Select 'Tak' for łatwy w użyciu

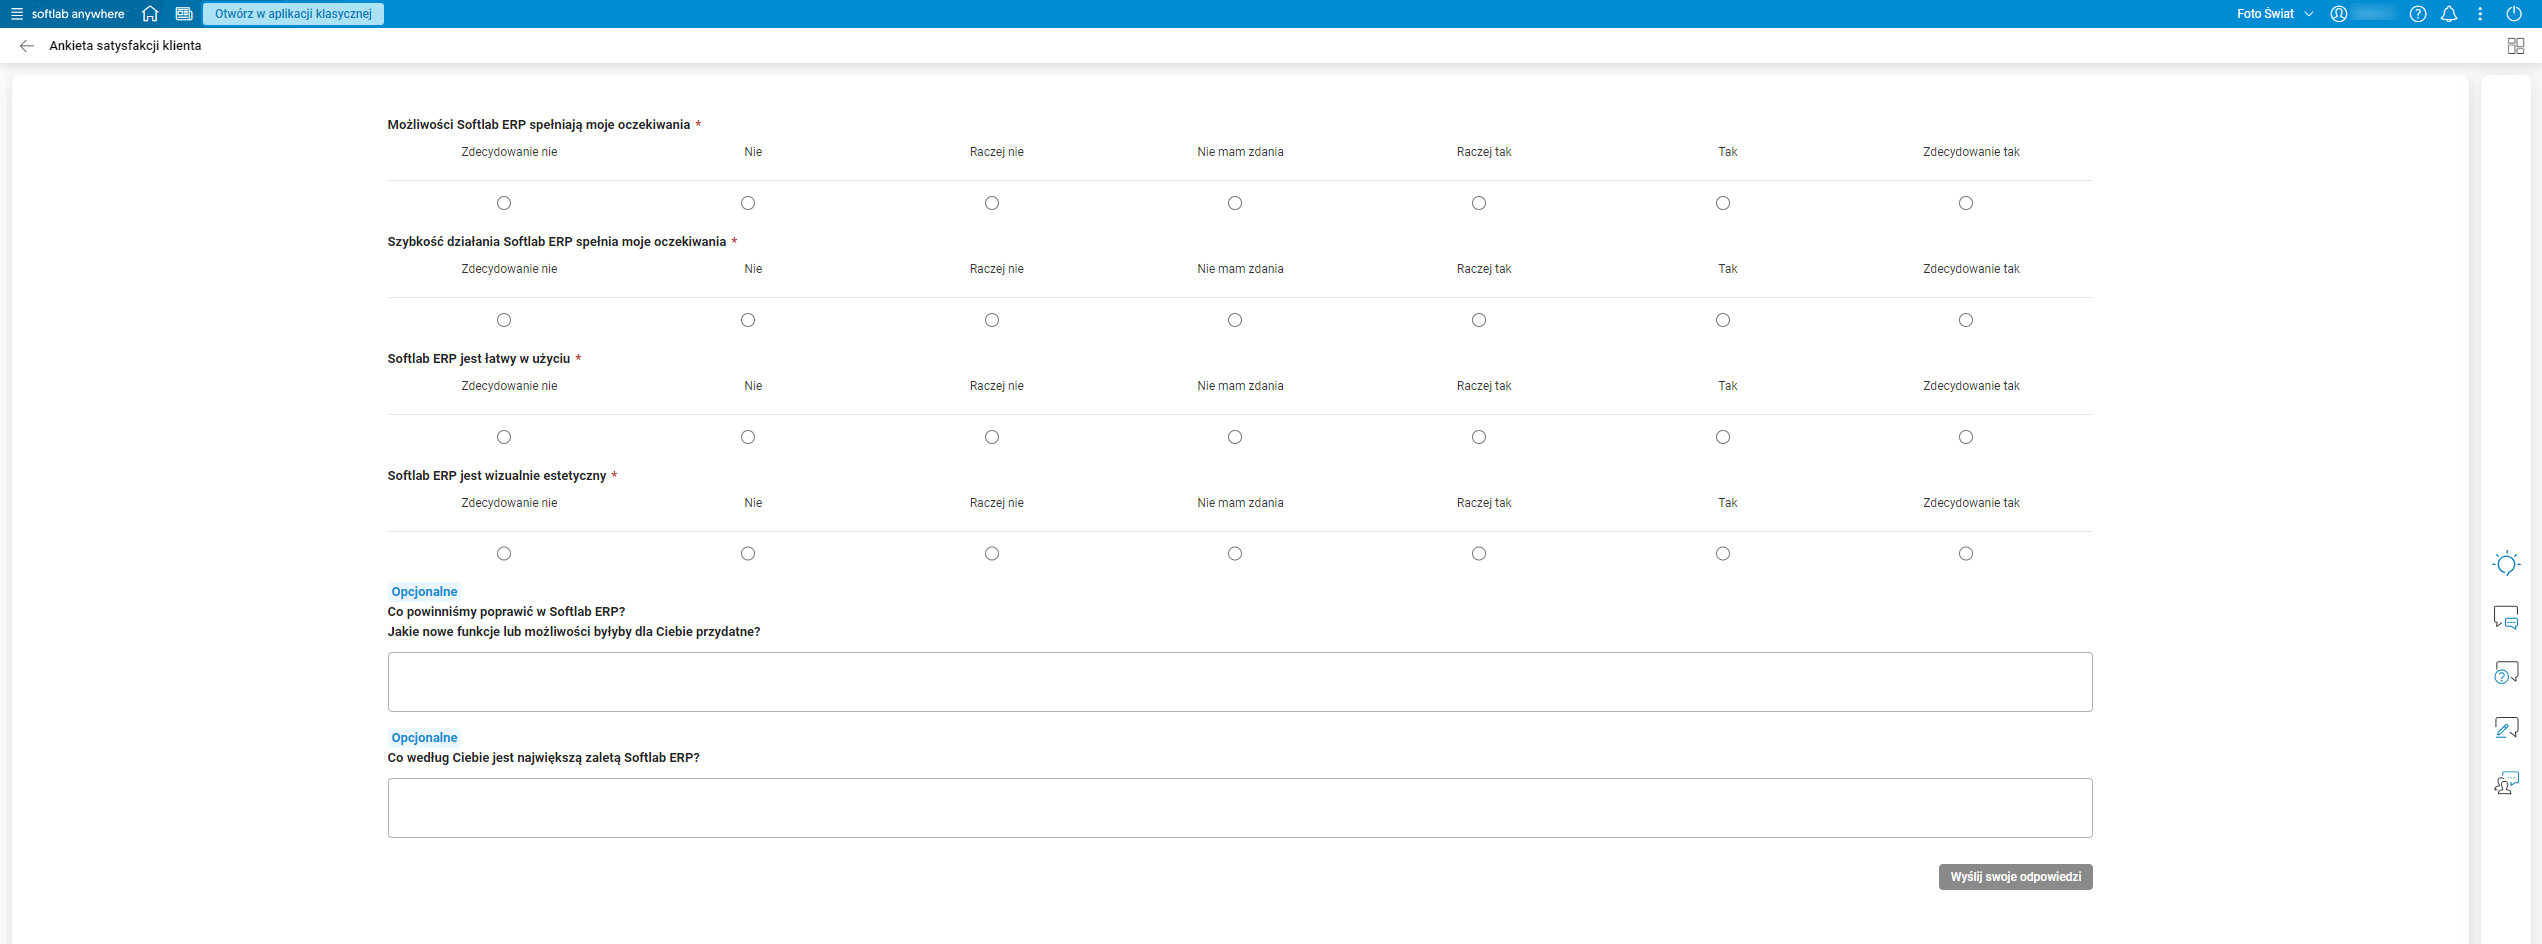(1723, 437)
